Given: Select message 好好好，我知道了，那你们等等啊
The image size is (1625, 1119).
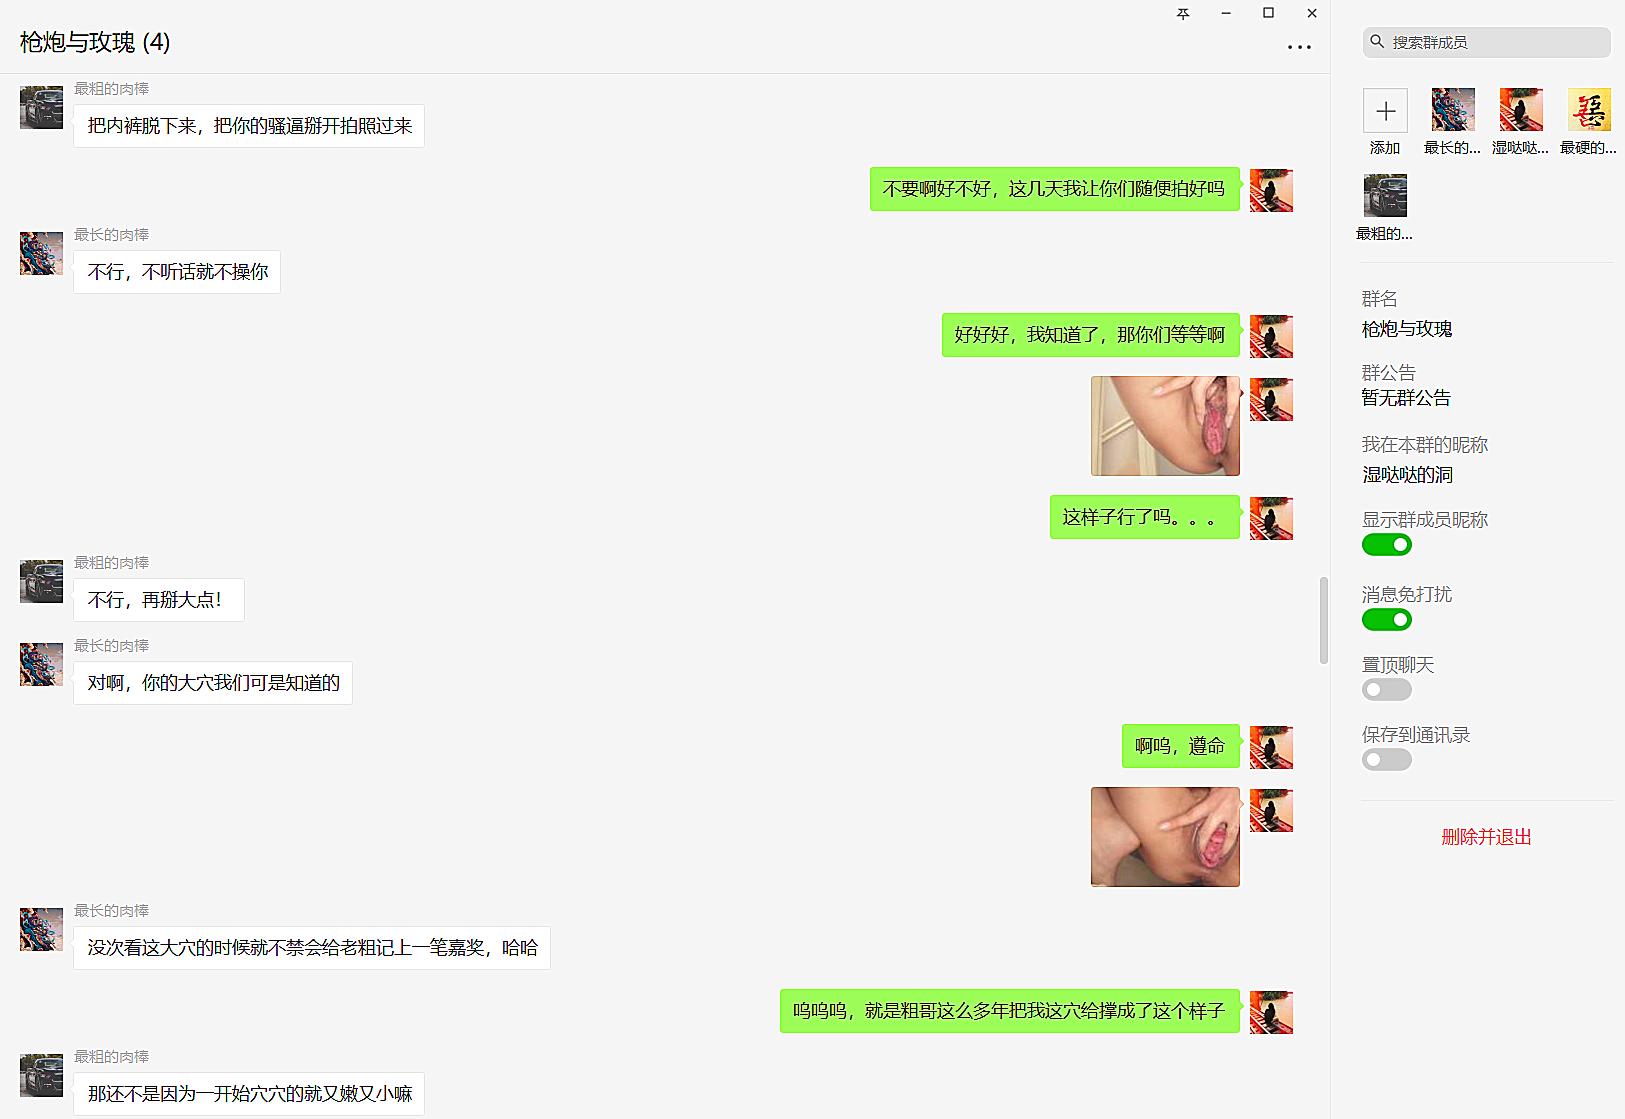Looking at the screenshot, I should click(1090, 335).
